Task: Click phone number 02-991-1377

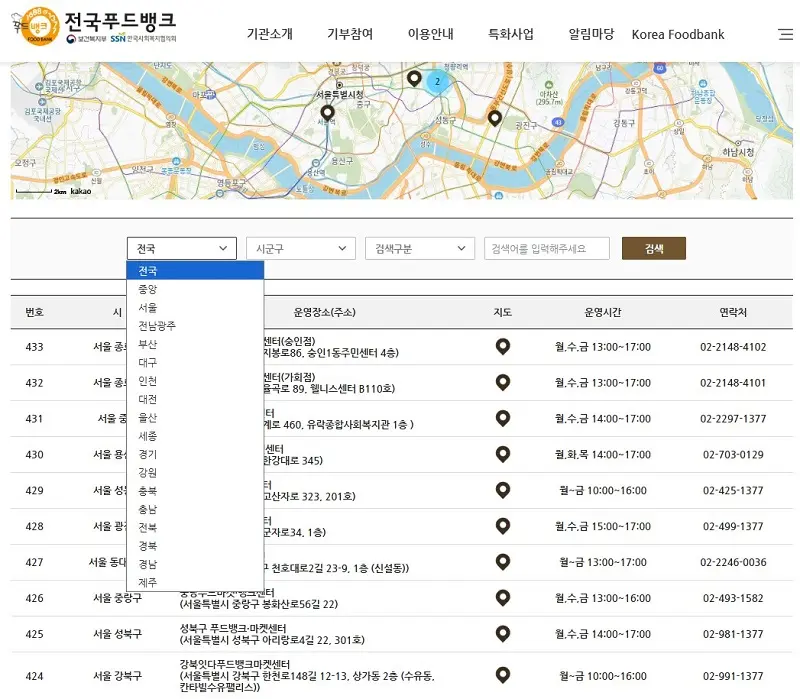Action: (733, 676)
